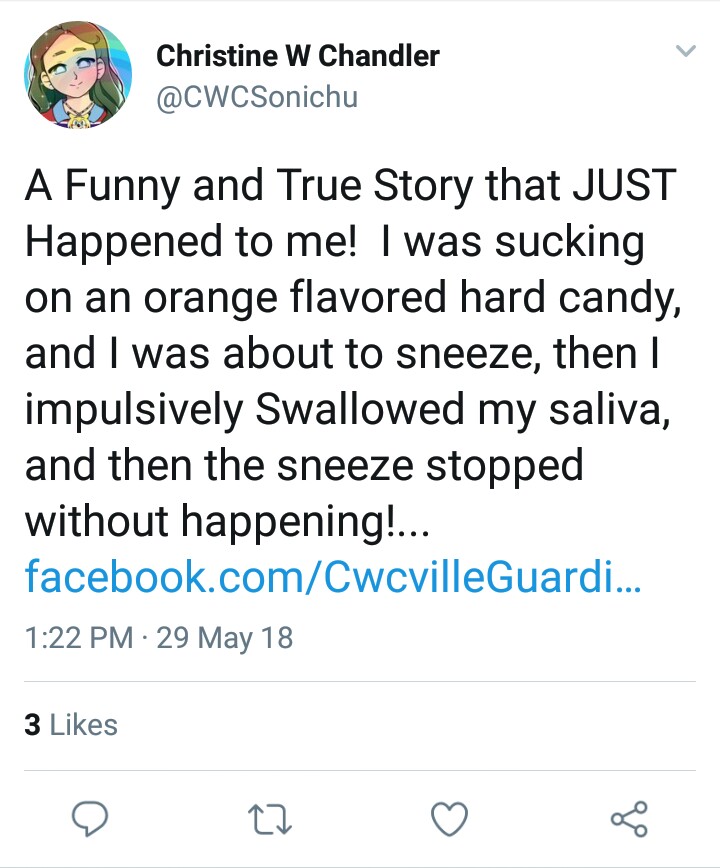Screen dimensions: 720x868
Task: Tap the reply speech bubble icon
Action: click(90, 818)
